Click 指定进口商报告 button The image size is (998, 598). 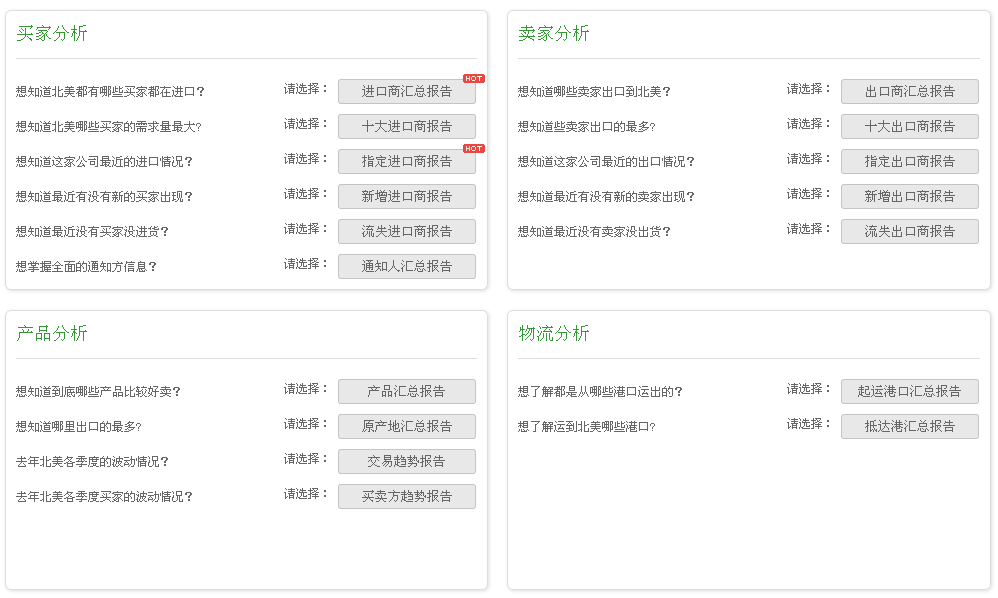[407, 161]
